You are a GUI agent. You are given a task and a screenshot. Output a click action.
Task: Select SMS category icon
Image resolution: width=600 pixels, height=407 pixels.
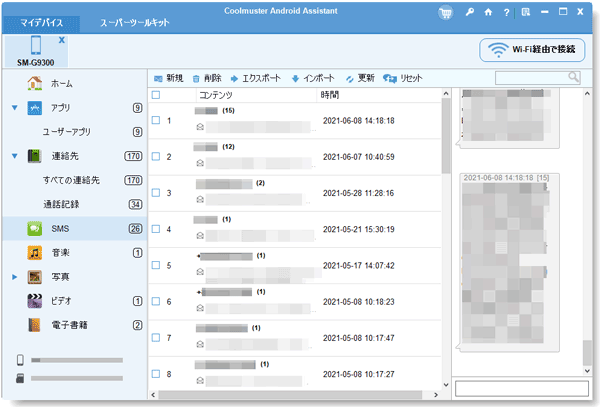[34, 229]
